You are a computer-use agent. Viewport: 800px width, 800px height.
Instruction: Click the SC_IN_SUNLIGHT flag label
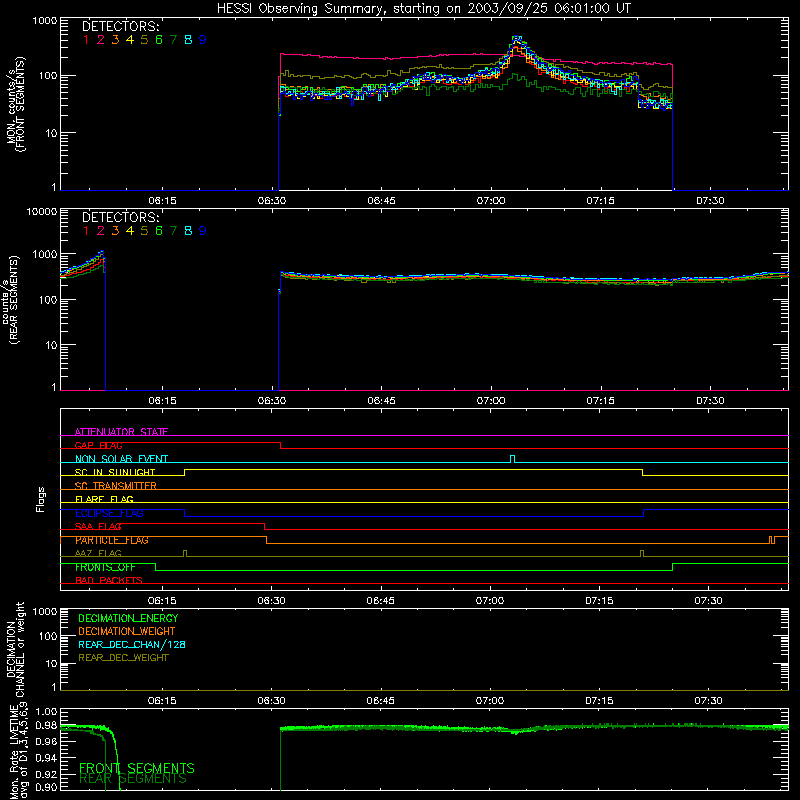115,472
